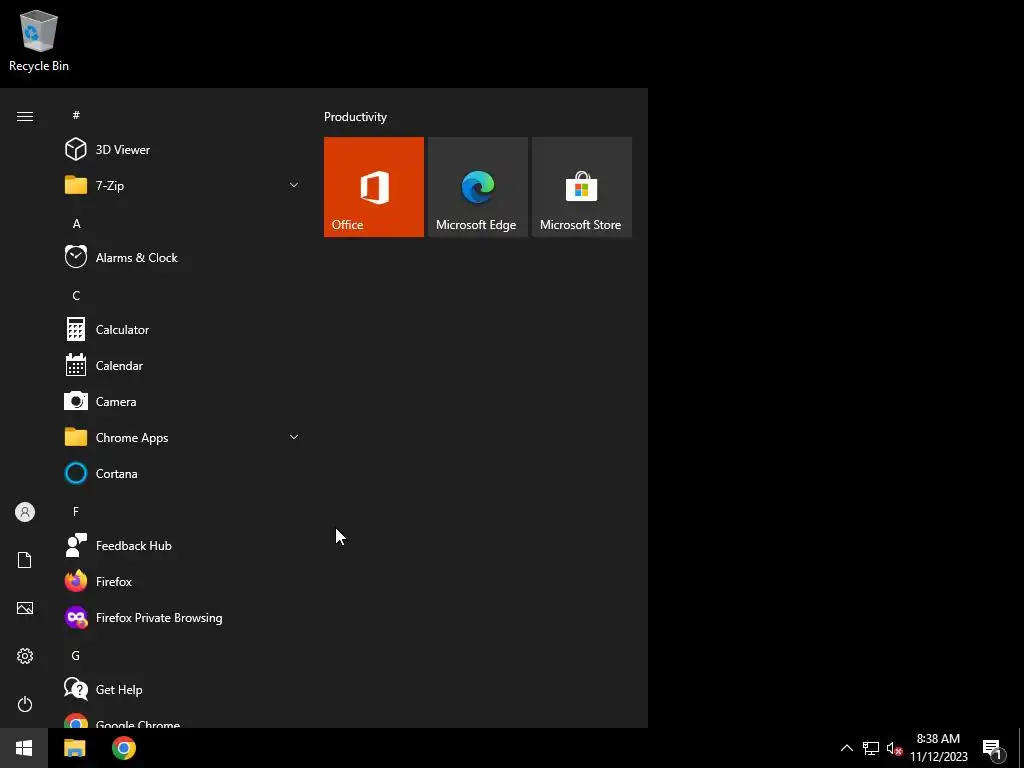The width and height of the screenshot is (1024, 768).
Task: Open Firefox Private Browsing
Action: pos(182,618)
